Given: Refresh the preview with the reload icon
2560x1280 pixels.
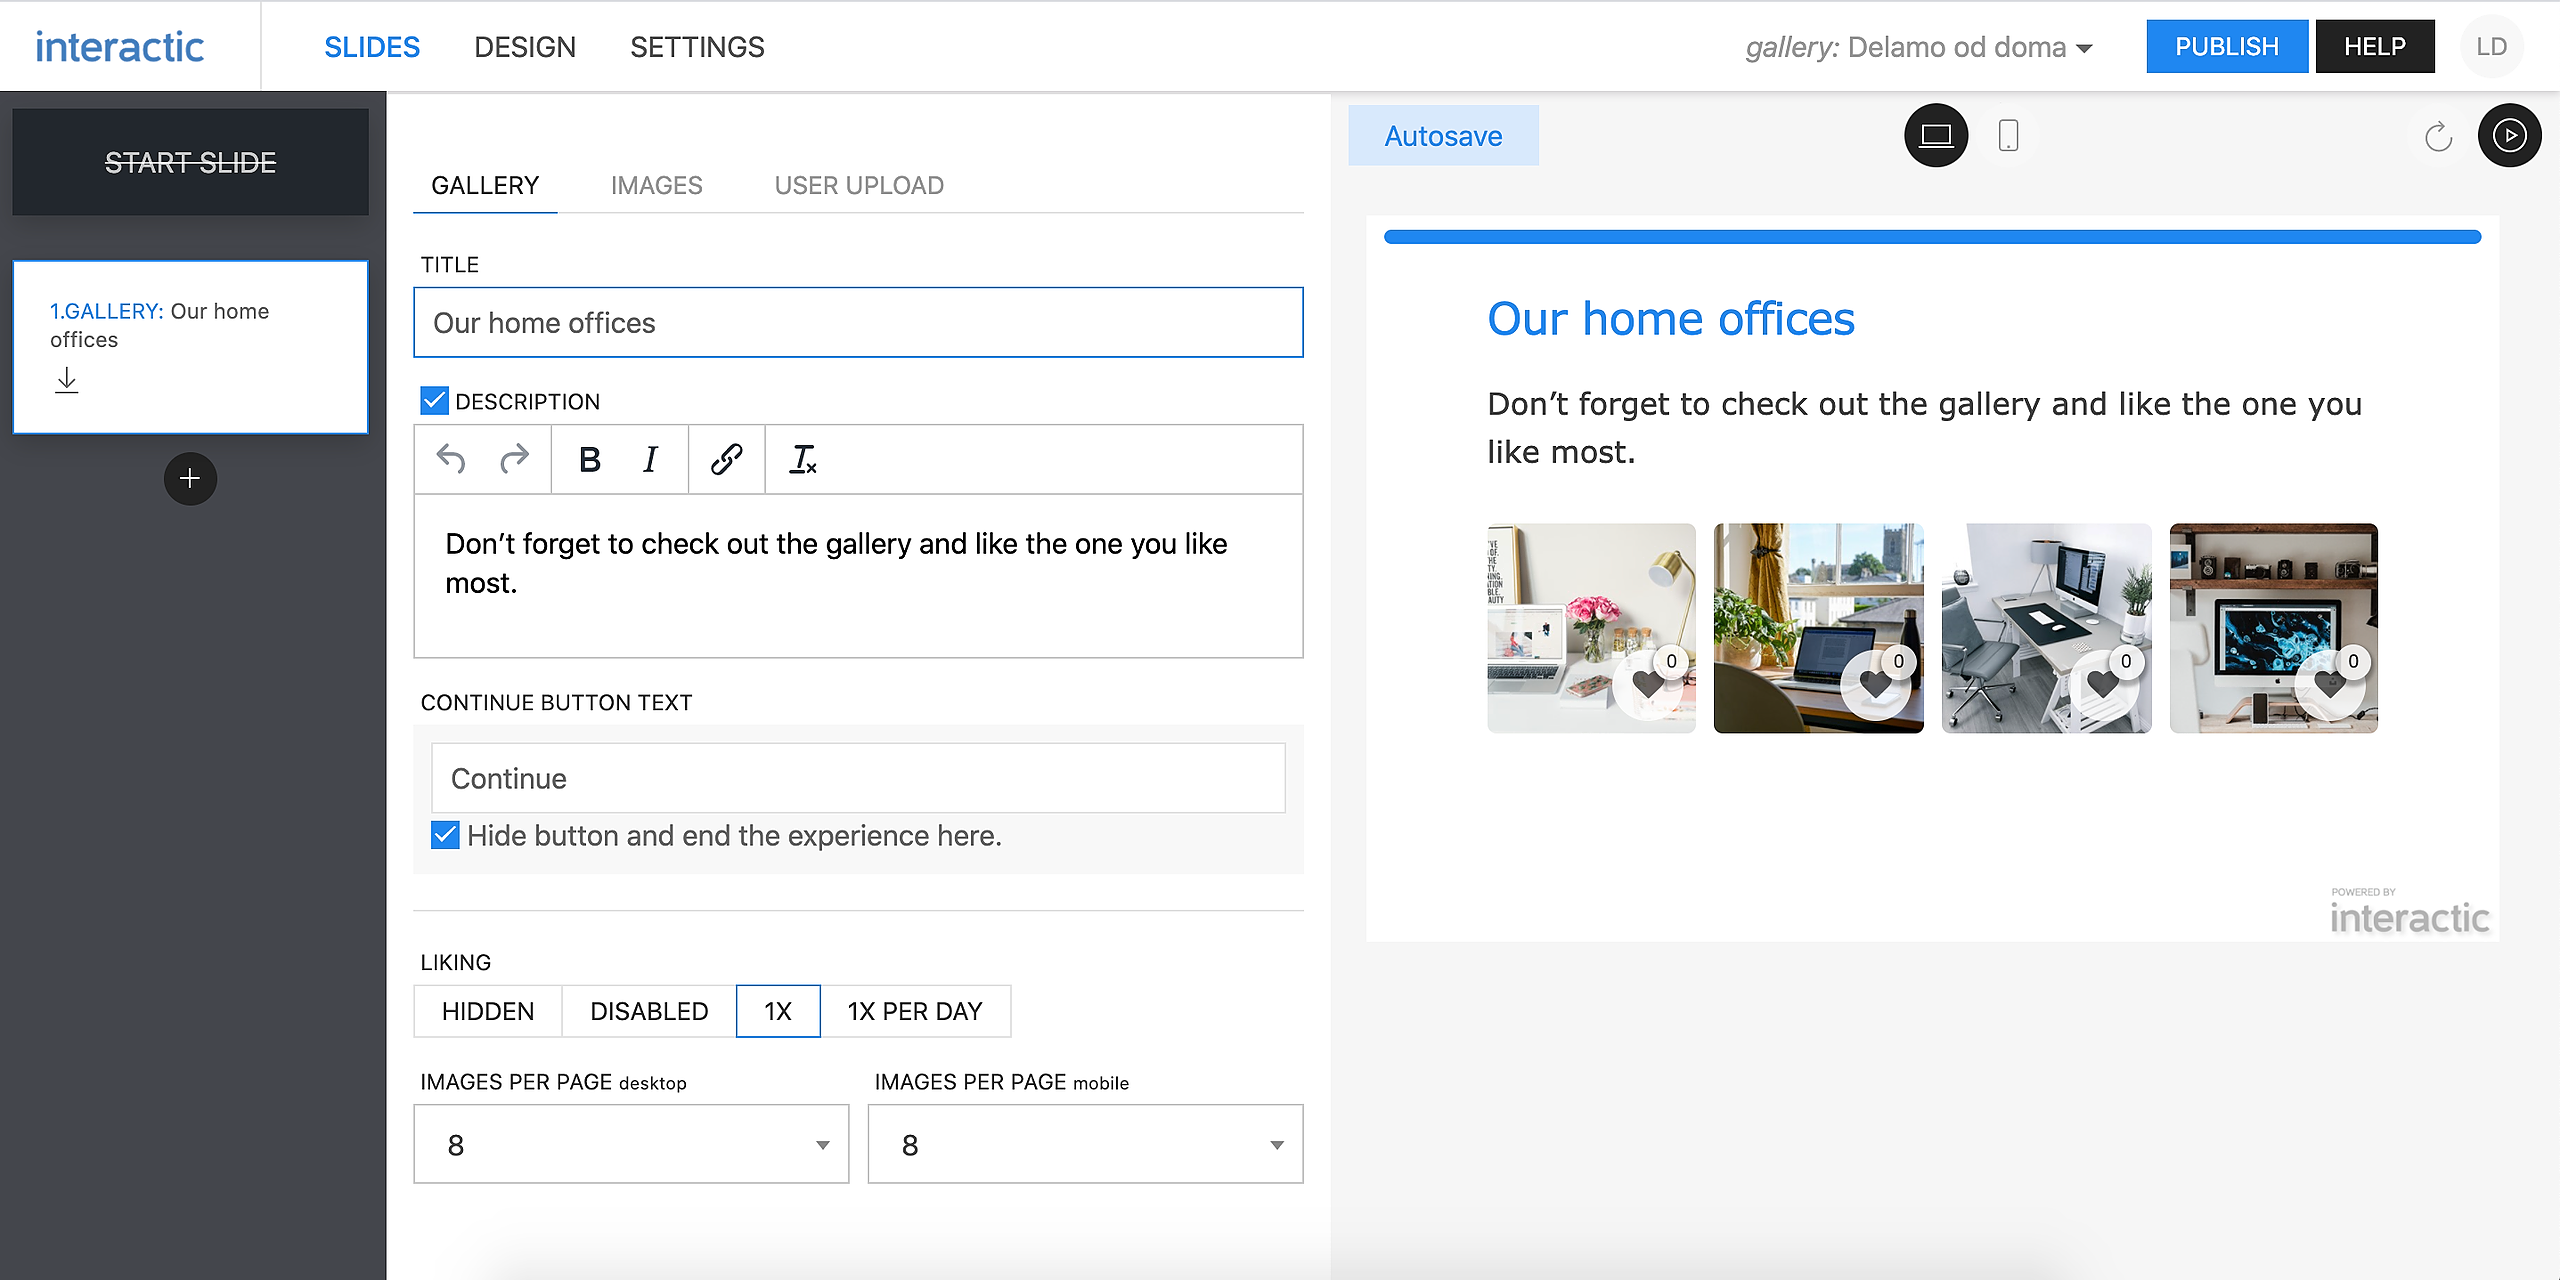Looking at the screenshot, I should (2438, 136).
